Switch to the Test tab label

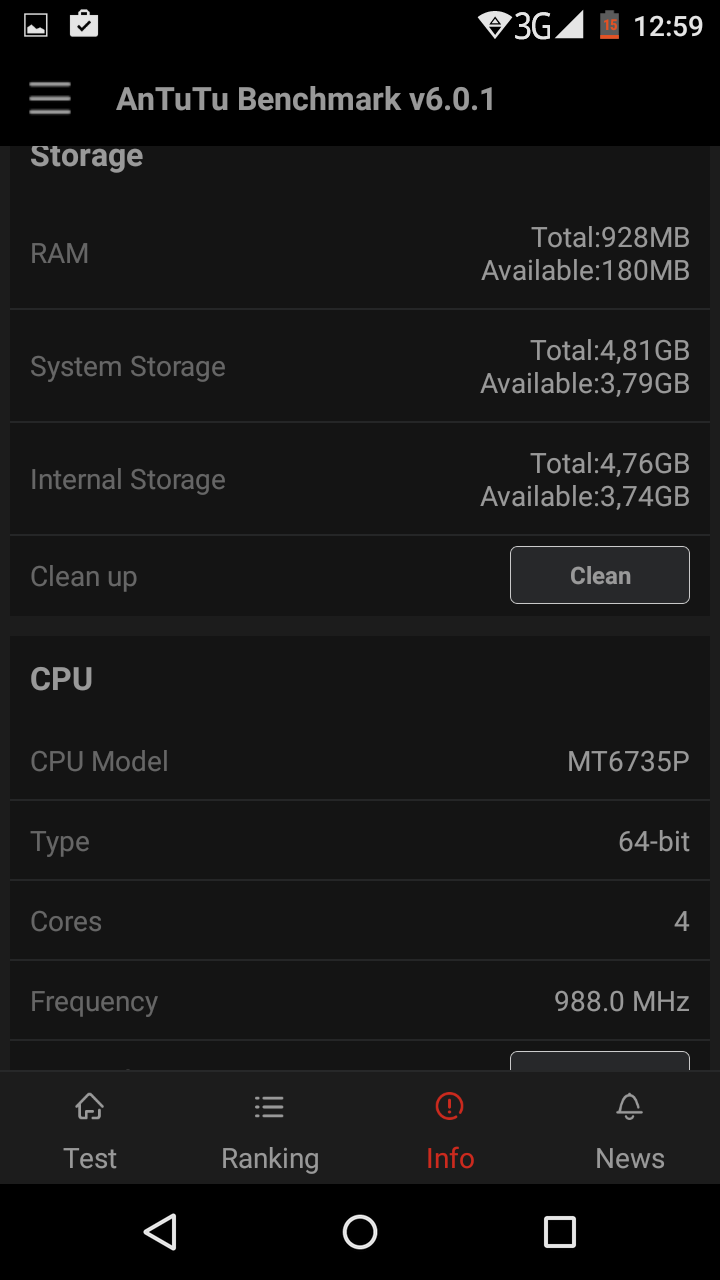(90, 1158)
